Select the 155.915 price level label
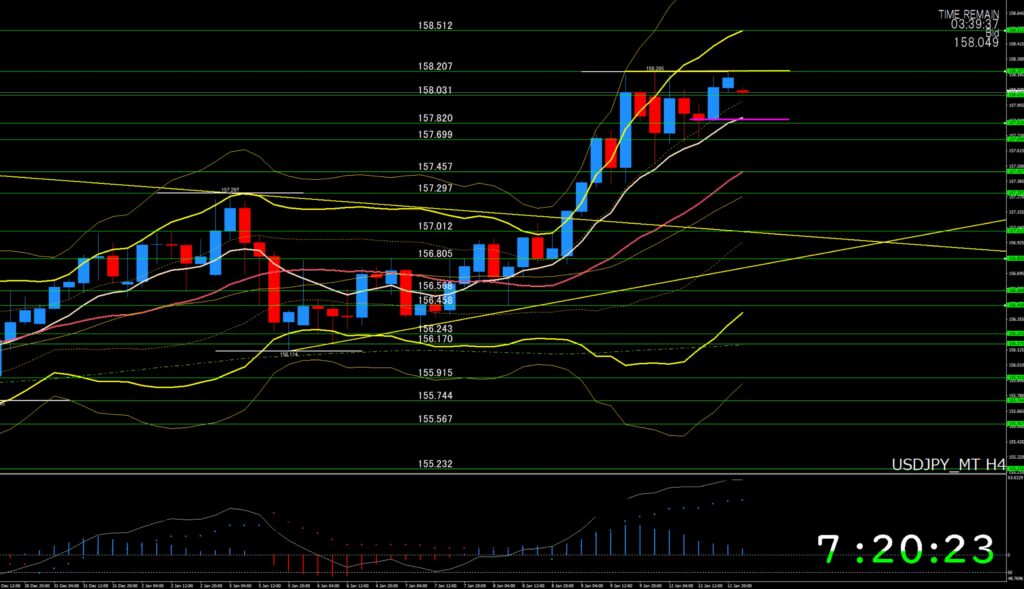This screenshot has width=1024, height=589. point(436,373)
